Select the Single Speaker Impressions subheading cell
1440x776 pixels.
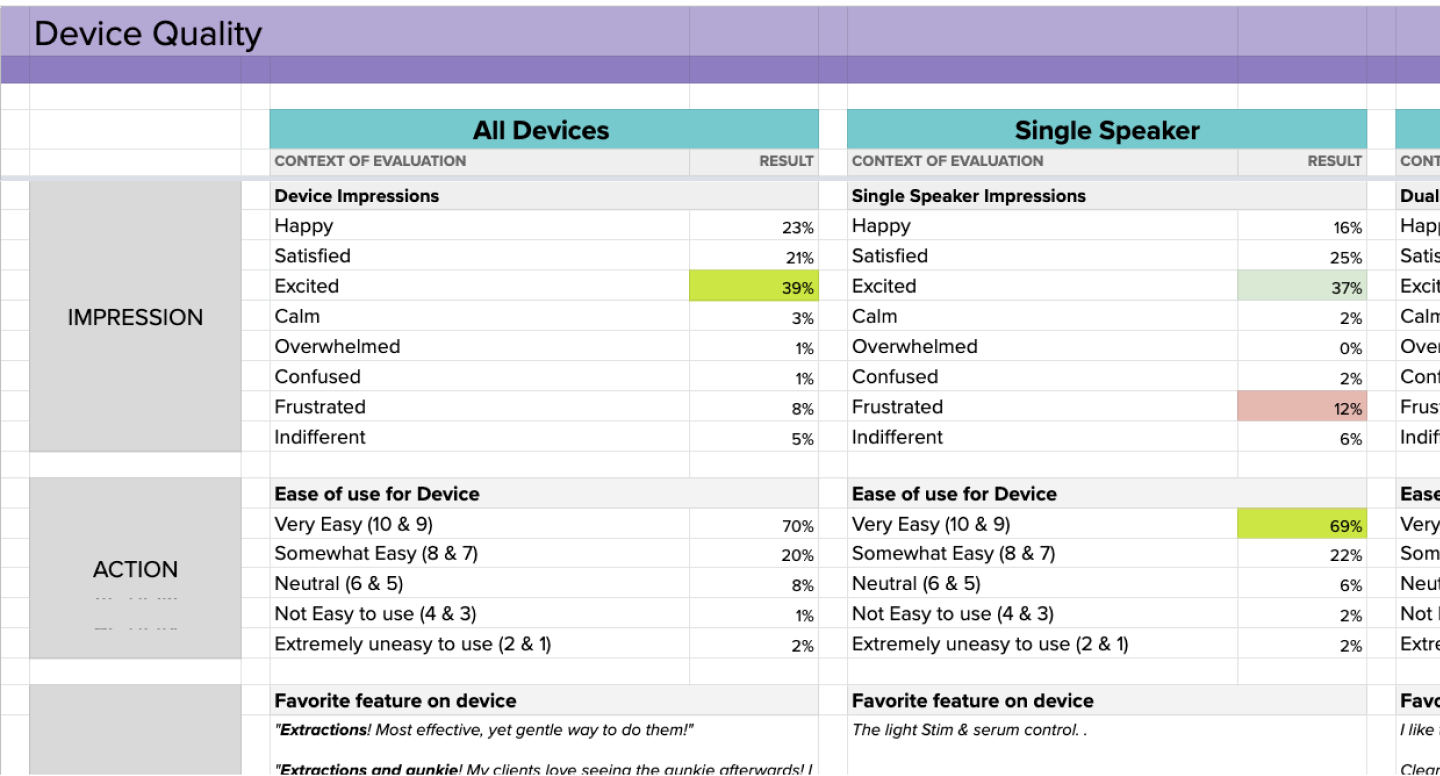pos(968,196)
